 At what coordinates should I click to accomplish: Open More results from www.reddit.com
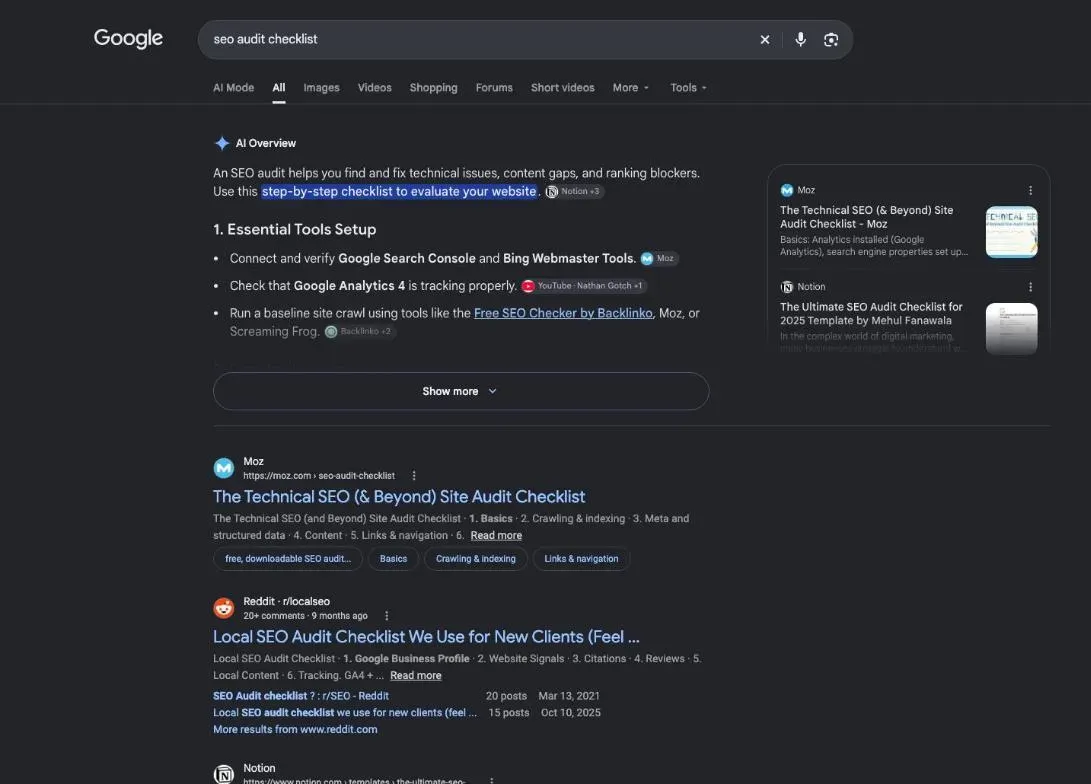pyautogui.click(x=295, y=729)
